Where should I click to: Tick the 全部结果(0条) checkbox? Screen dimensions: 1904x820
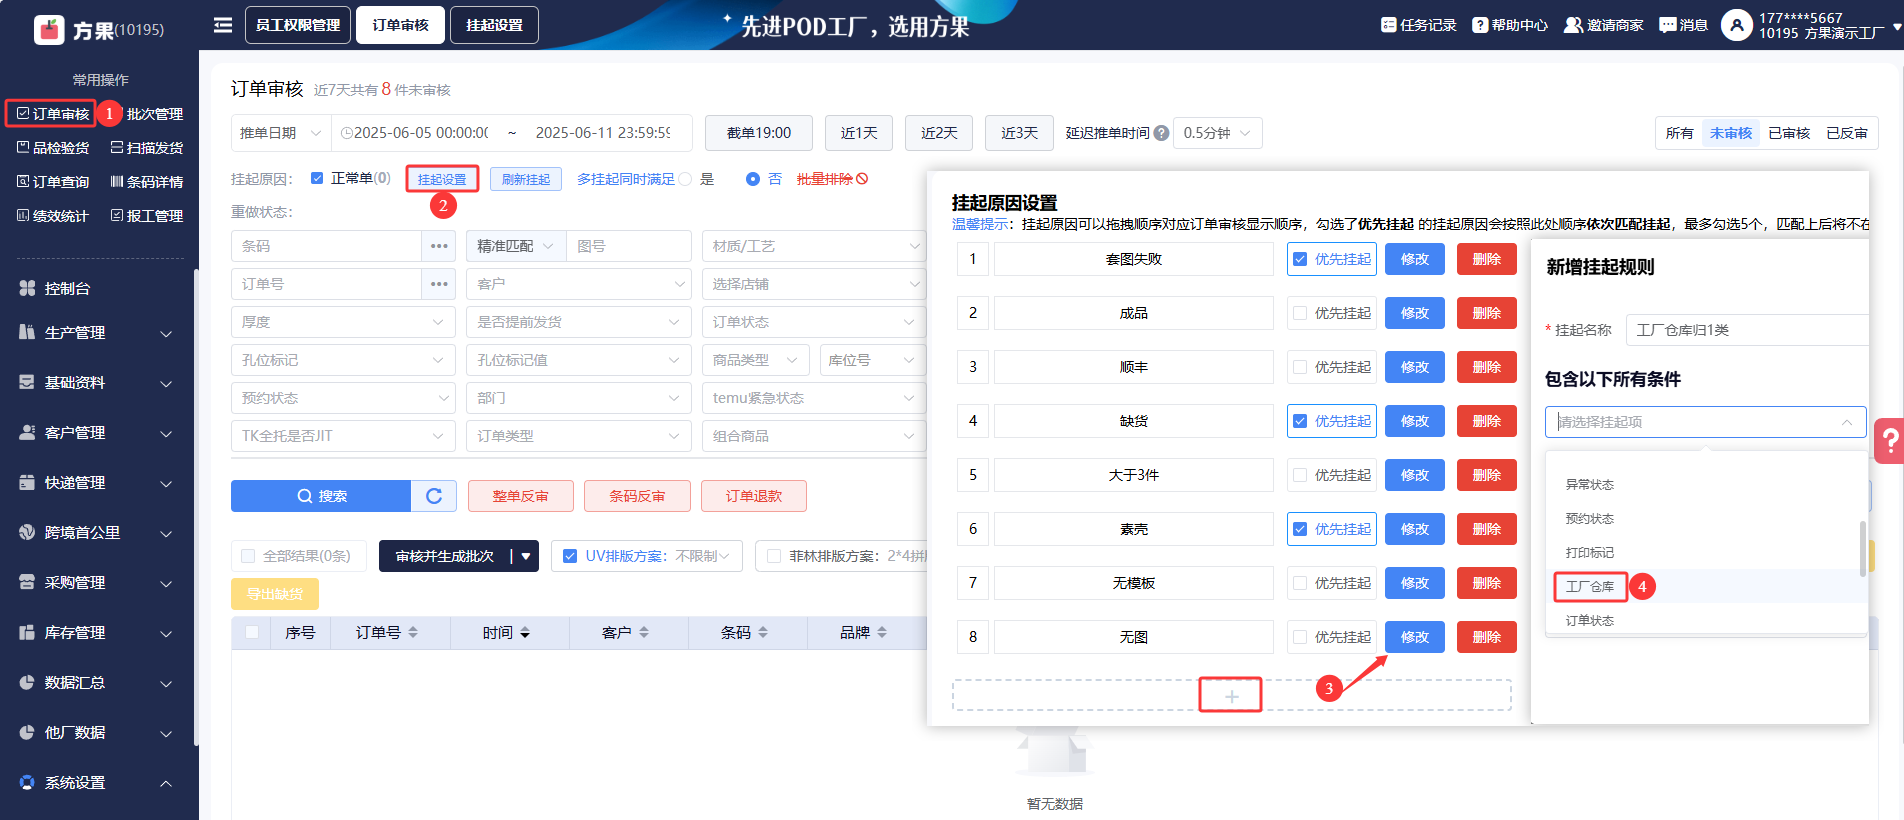(x=248, y=556)
